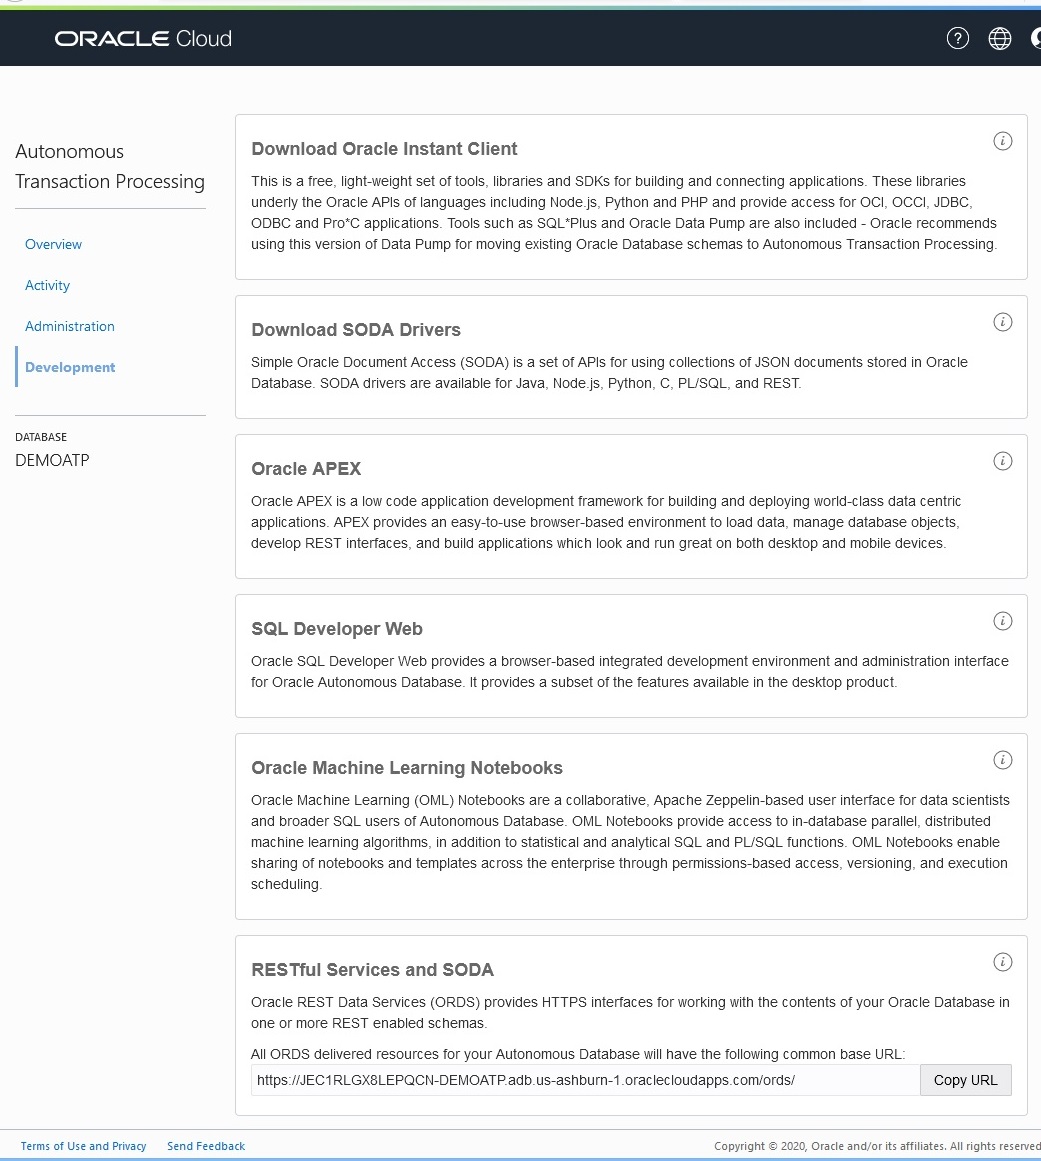Screen dimensions: 1041x1161
Task: Click info icon for Download SODA Drivers
Action: pos(1002,322)
